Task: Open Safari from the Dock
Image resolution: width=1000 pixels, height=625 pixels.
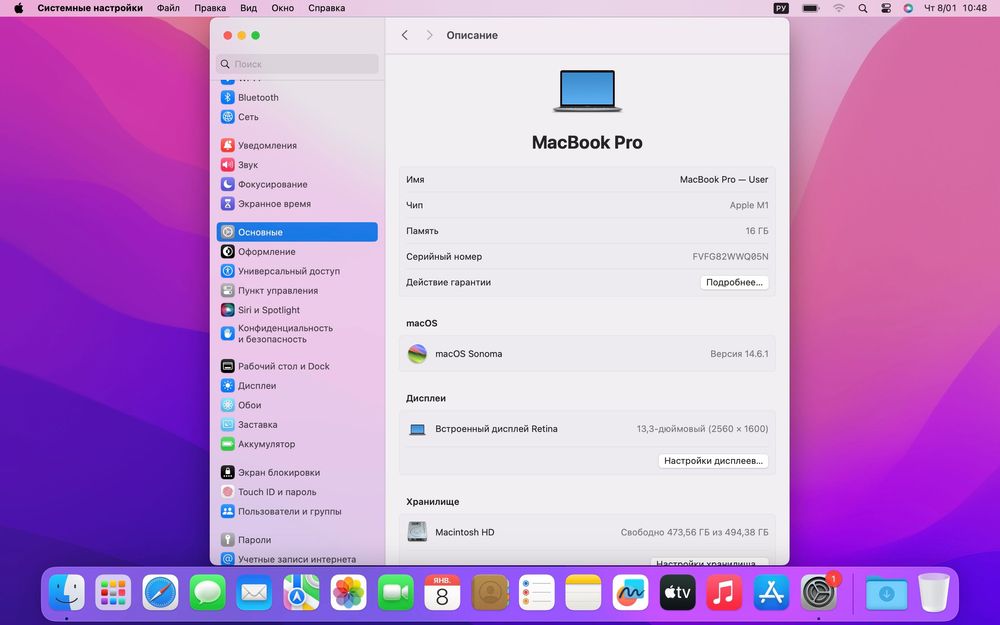Action: [160, 592]
